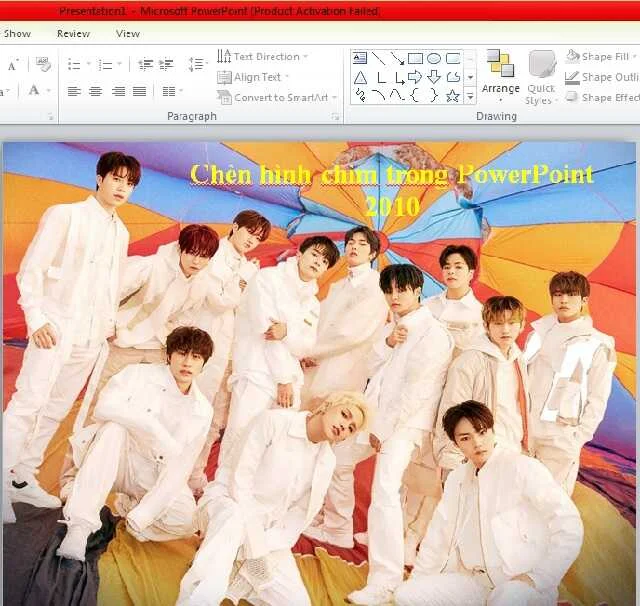Select the Left Brace shape
The height and width of the screenshot is (606, 640).
coord(415,95)
